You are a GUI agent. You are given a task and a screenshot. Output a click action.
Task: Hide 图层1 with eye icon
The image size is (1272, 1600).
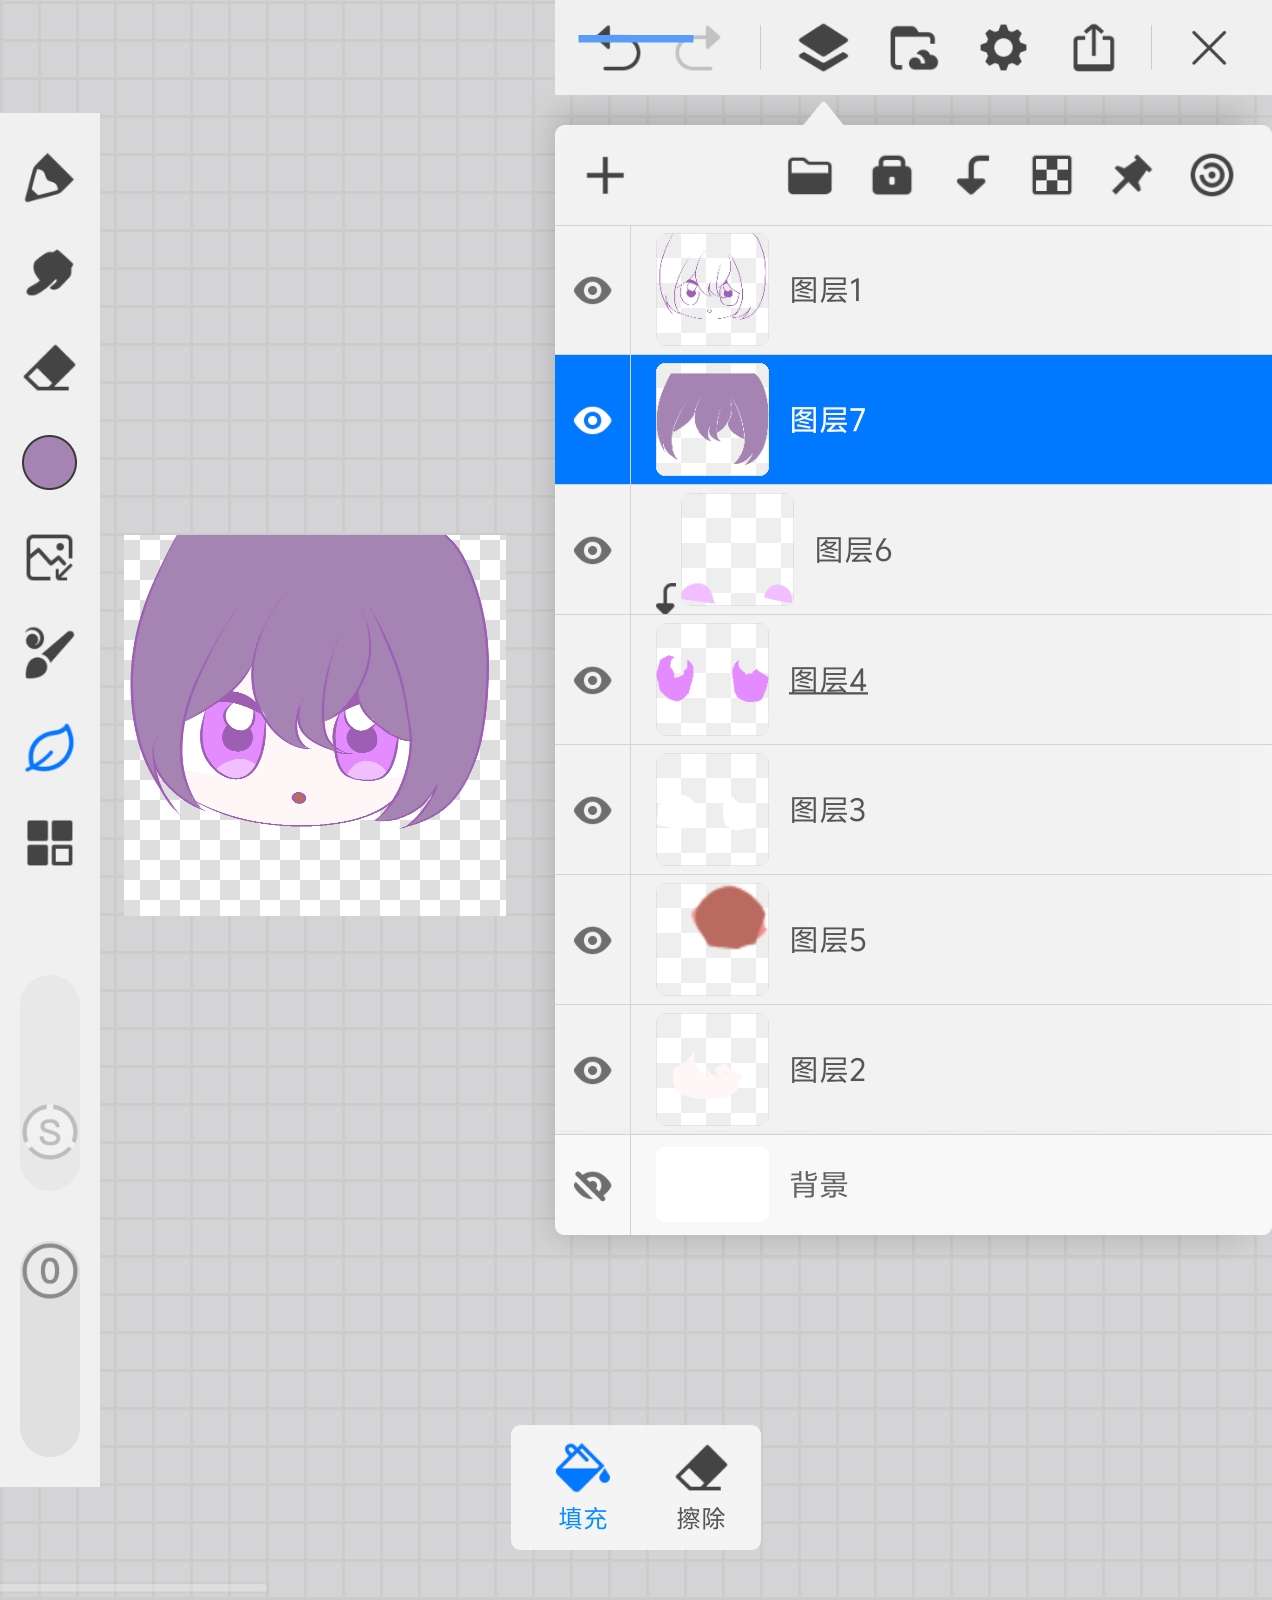coord(593,291)
